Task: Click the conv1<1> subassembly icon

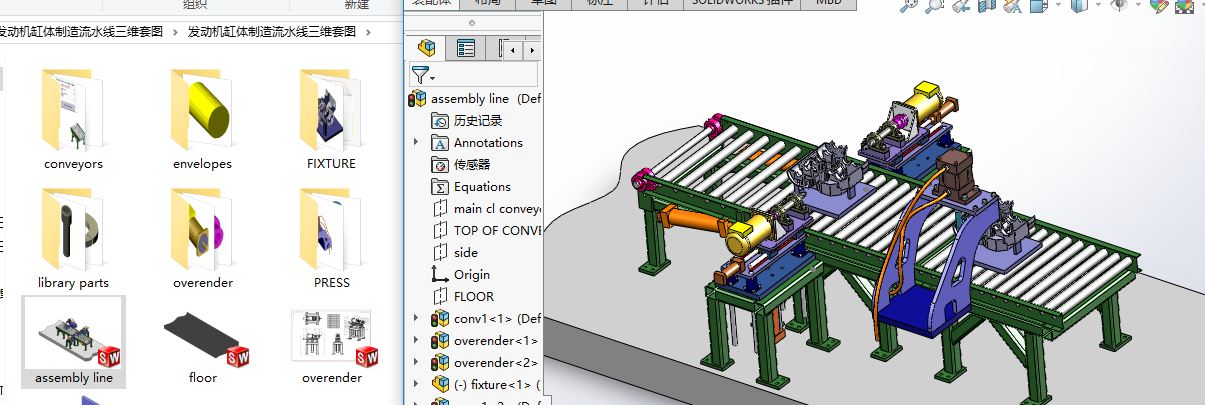Action: coord(441,319)
